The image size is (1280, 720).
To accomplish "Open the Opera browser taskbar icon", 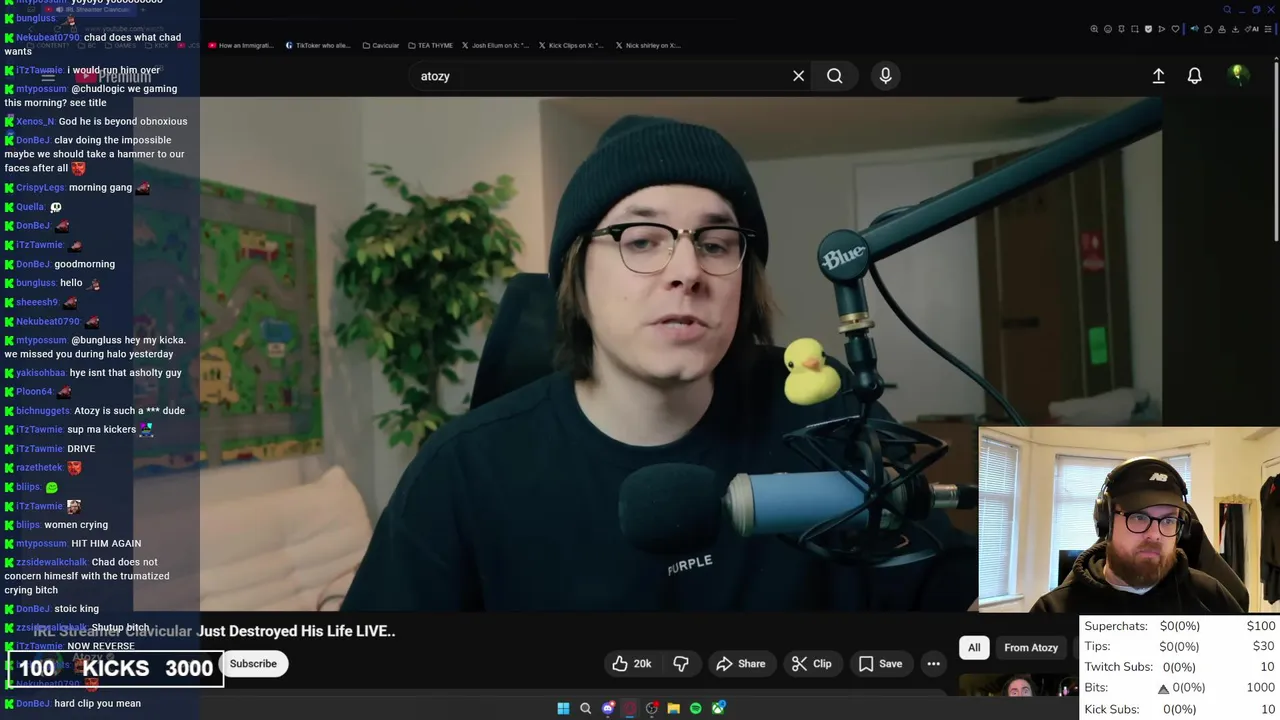I will click(630, 708).
